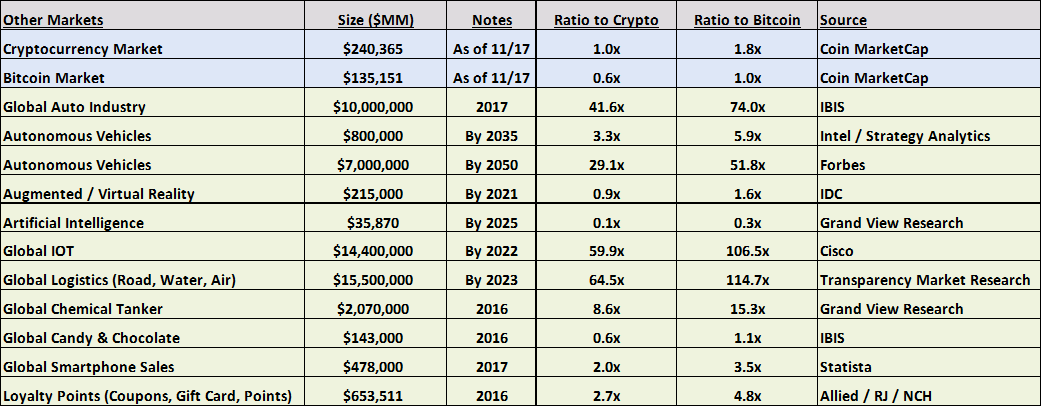Select the "Transparency Market Research" source cell

click(924, 280)
